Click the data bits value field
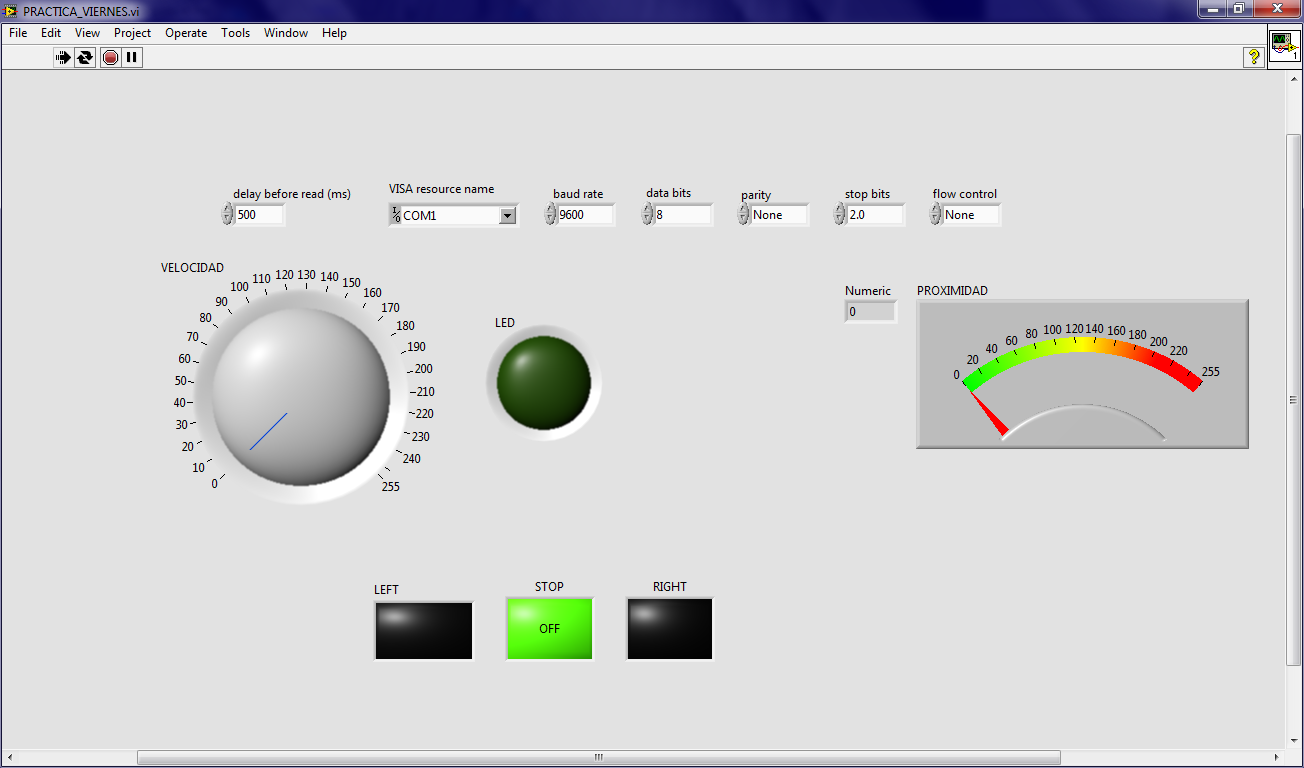Screen dimensions: 1304x768 pos(683,214)
